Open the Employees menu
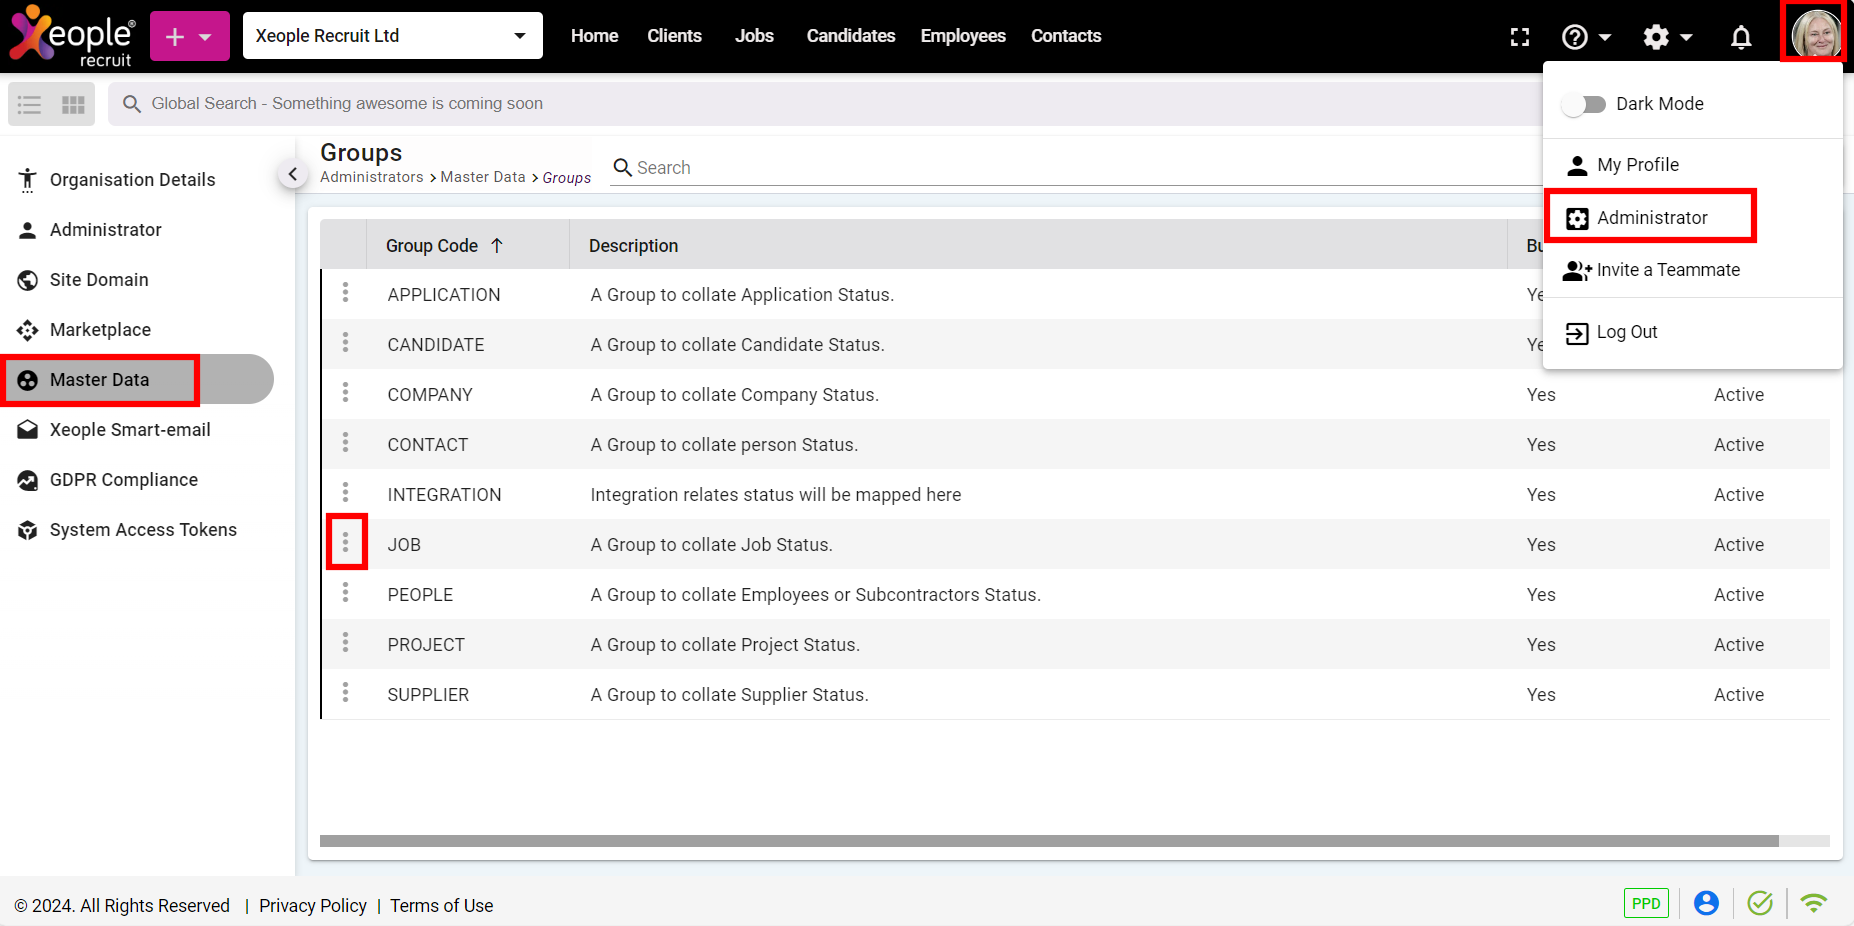This screenshot has height=926, width=1854. tap(963, 36)
